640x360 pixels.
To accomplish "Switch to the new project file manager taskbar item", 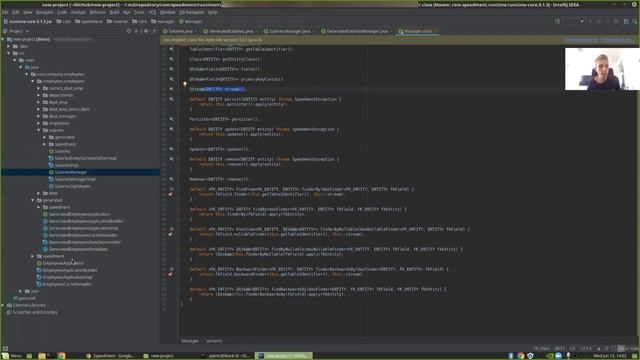I will (x=159, y=356).
